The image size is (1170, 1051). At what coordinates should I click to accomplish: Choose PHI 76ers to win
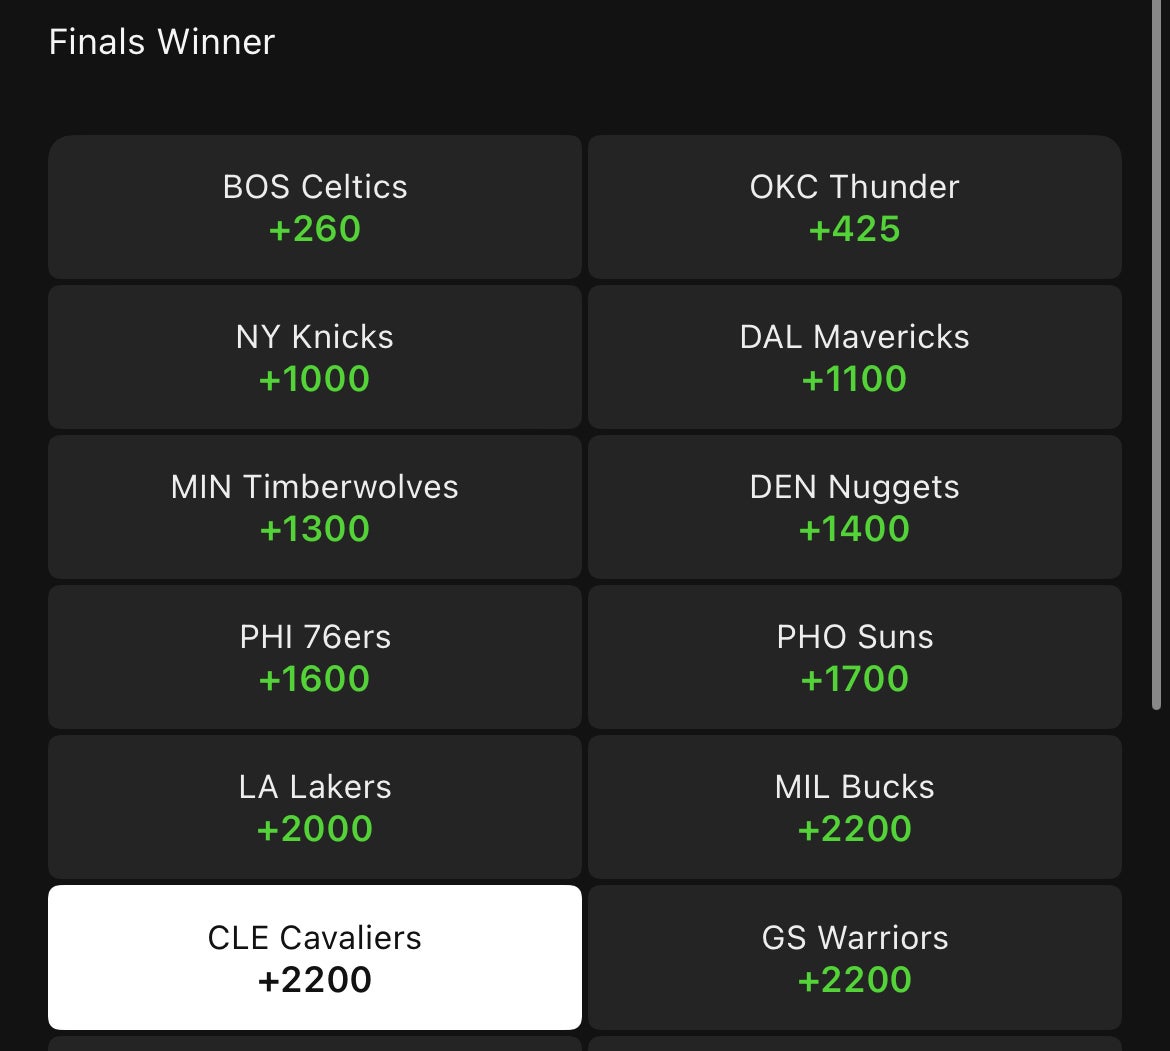pos(315,657)
